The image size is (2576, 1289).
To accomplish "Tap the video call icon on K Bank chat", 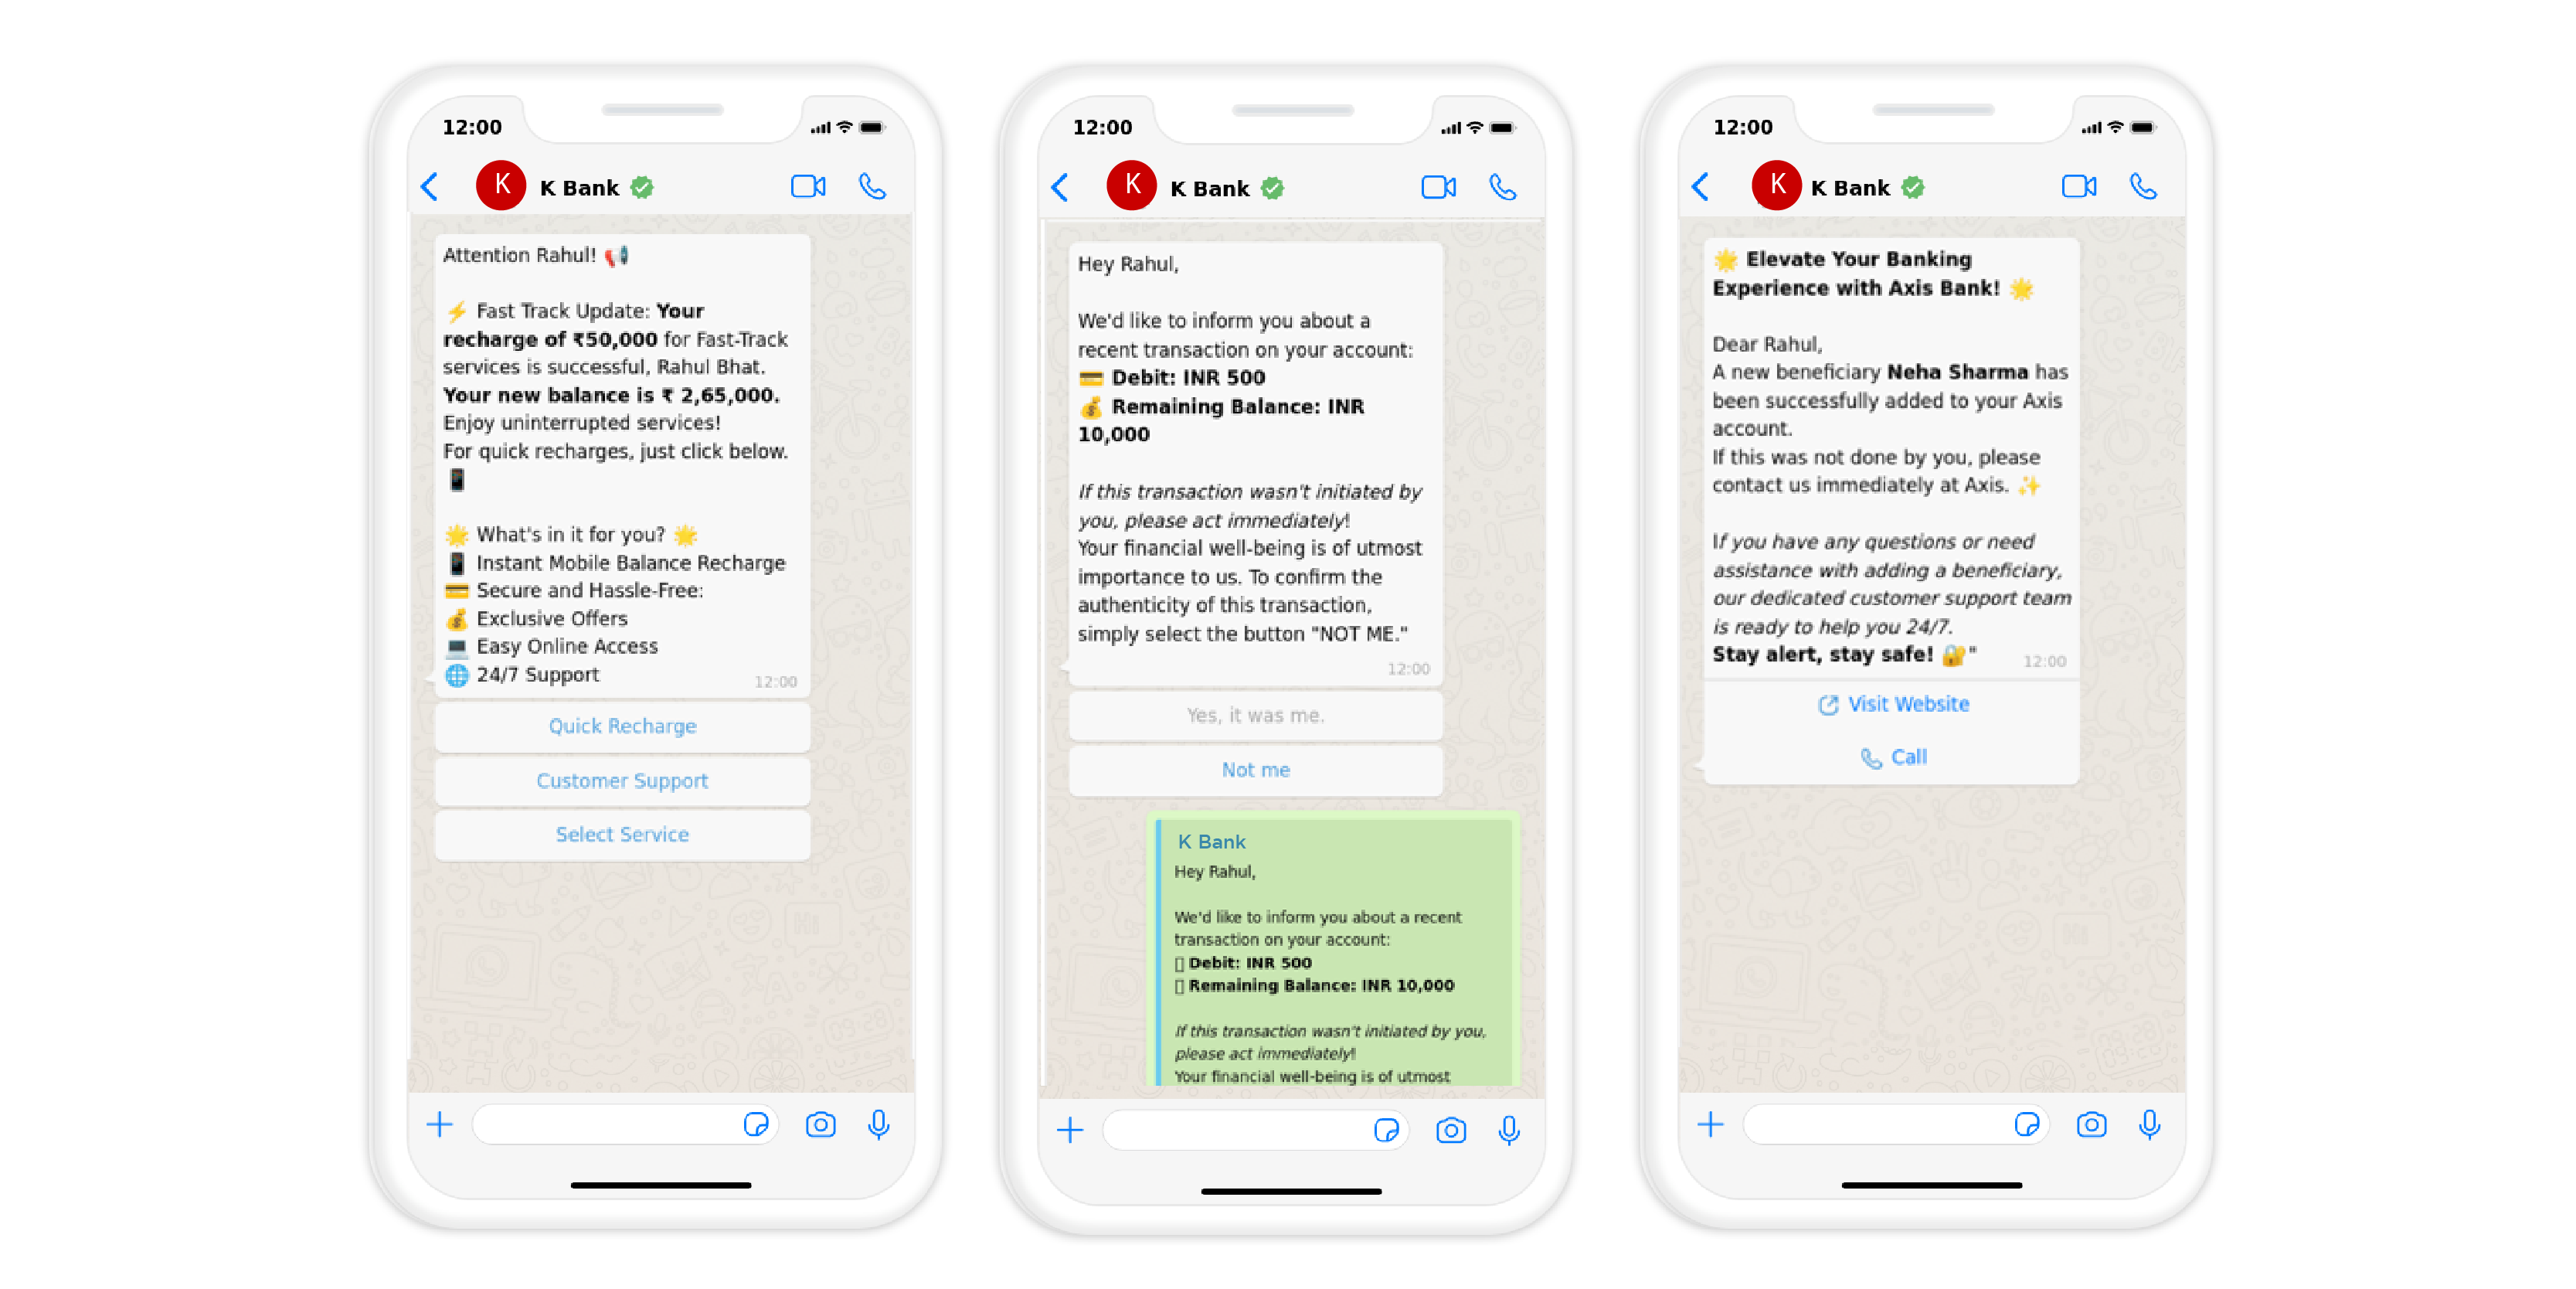I will coord(805,185).
